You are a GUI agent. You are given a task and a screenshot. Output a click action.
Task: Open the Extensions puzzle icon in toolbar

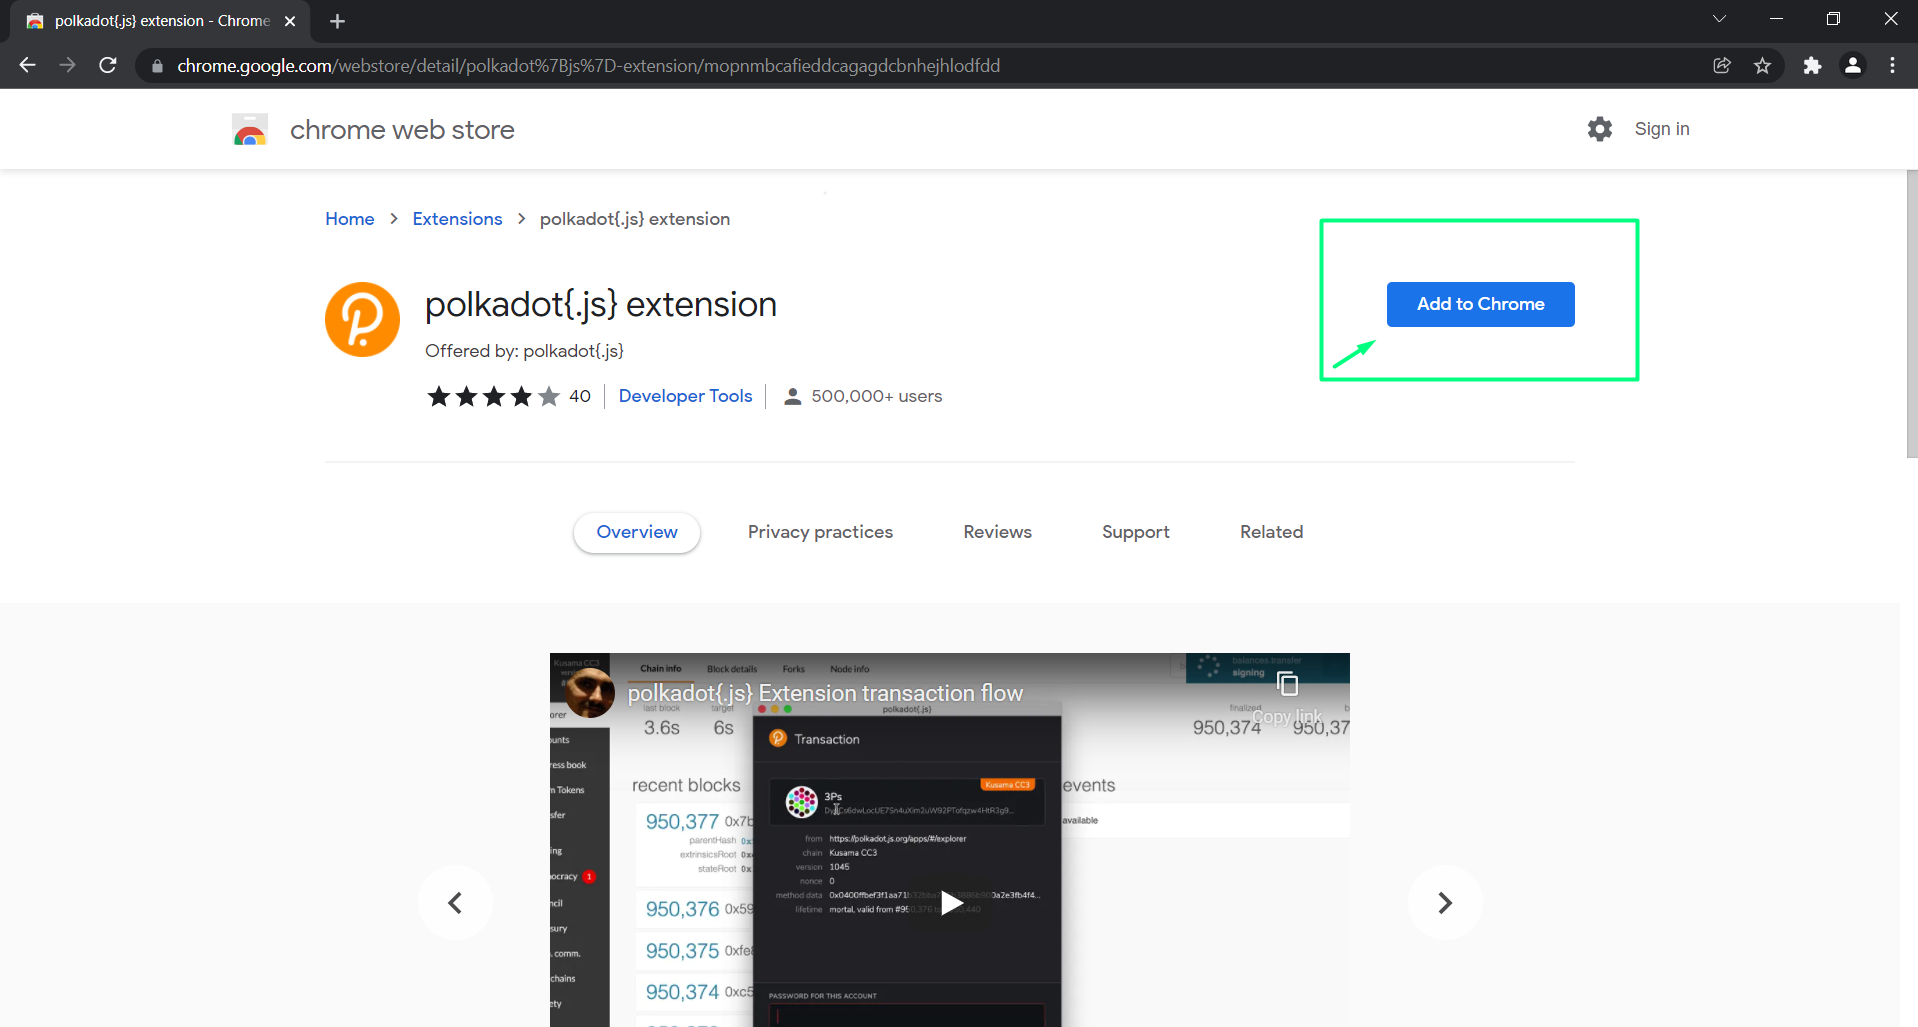point(1812,66)
